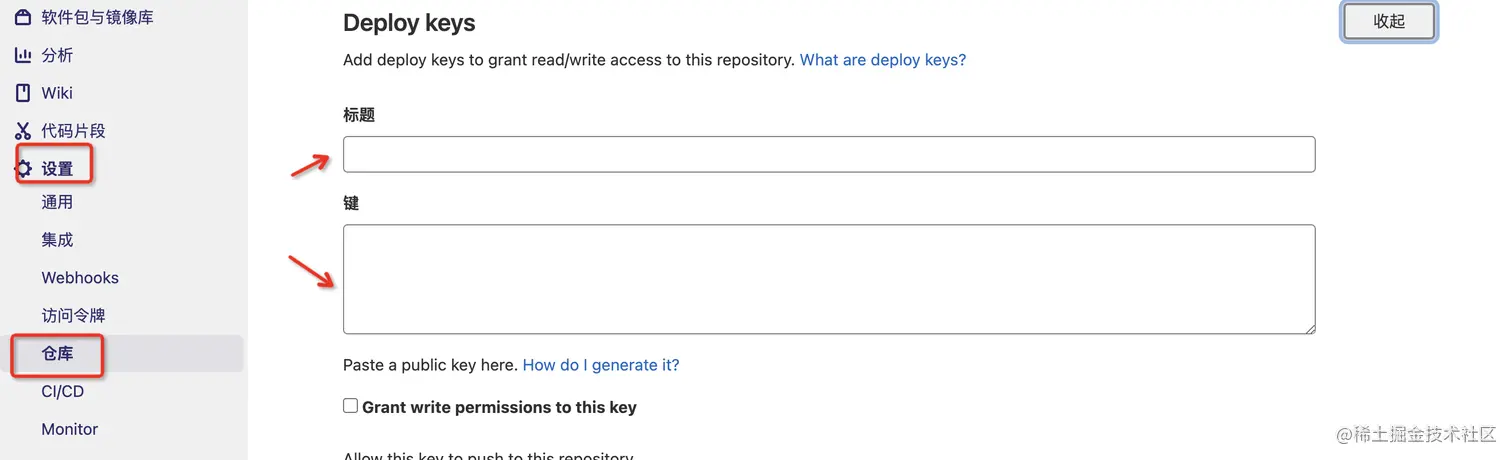Open Monitor settings item

[70, 429]
